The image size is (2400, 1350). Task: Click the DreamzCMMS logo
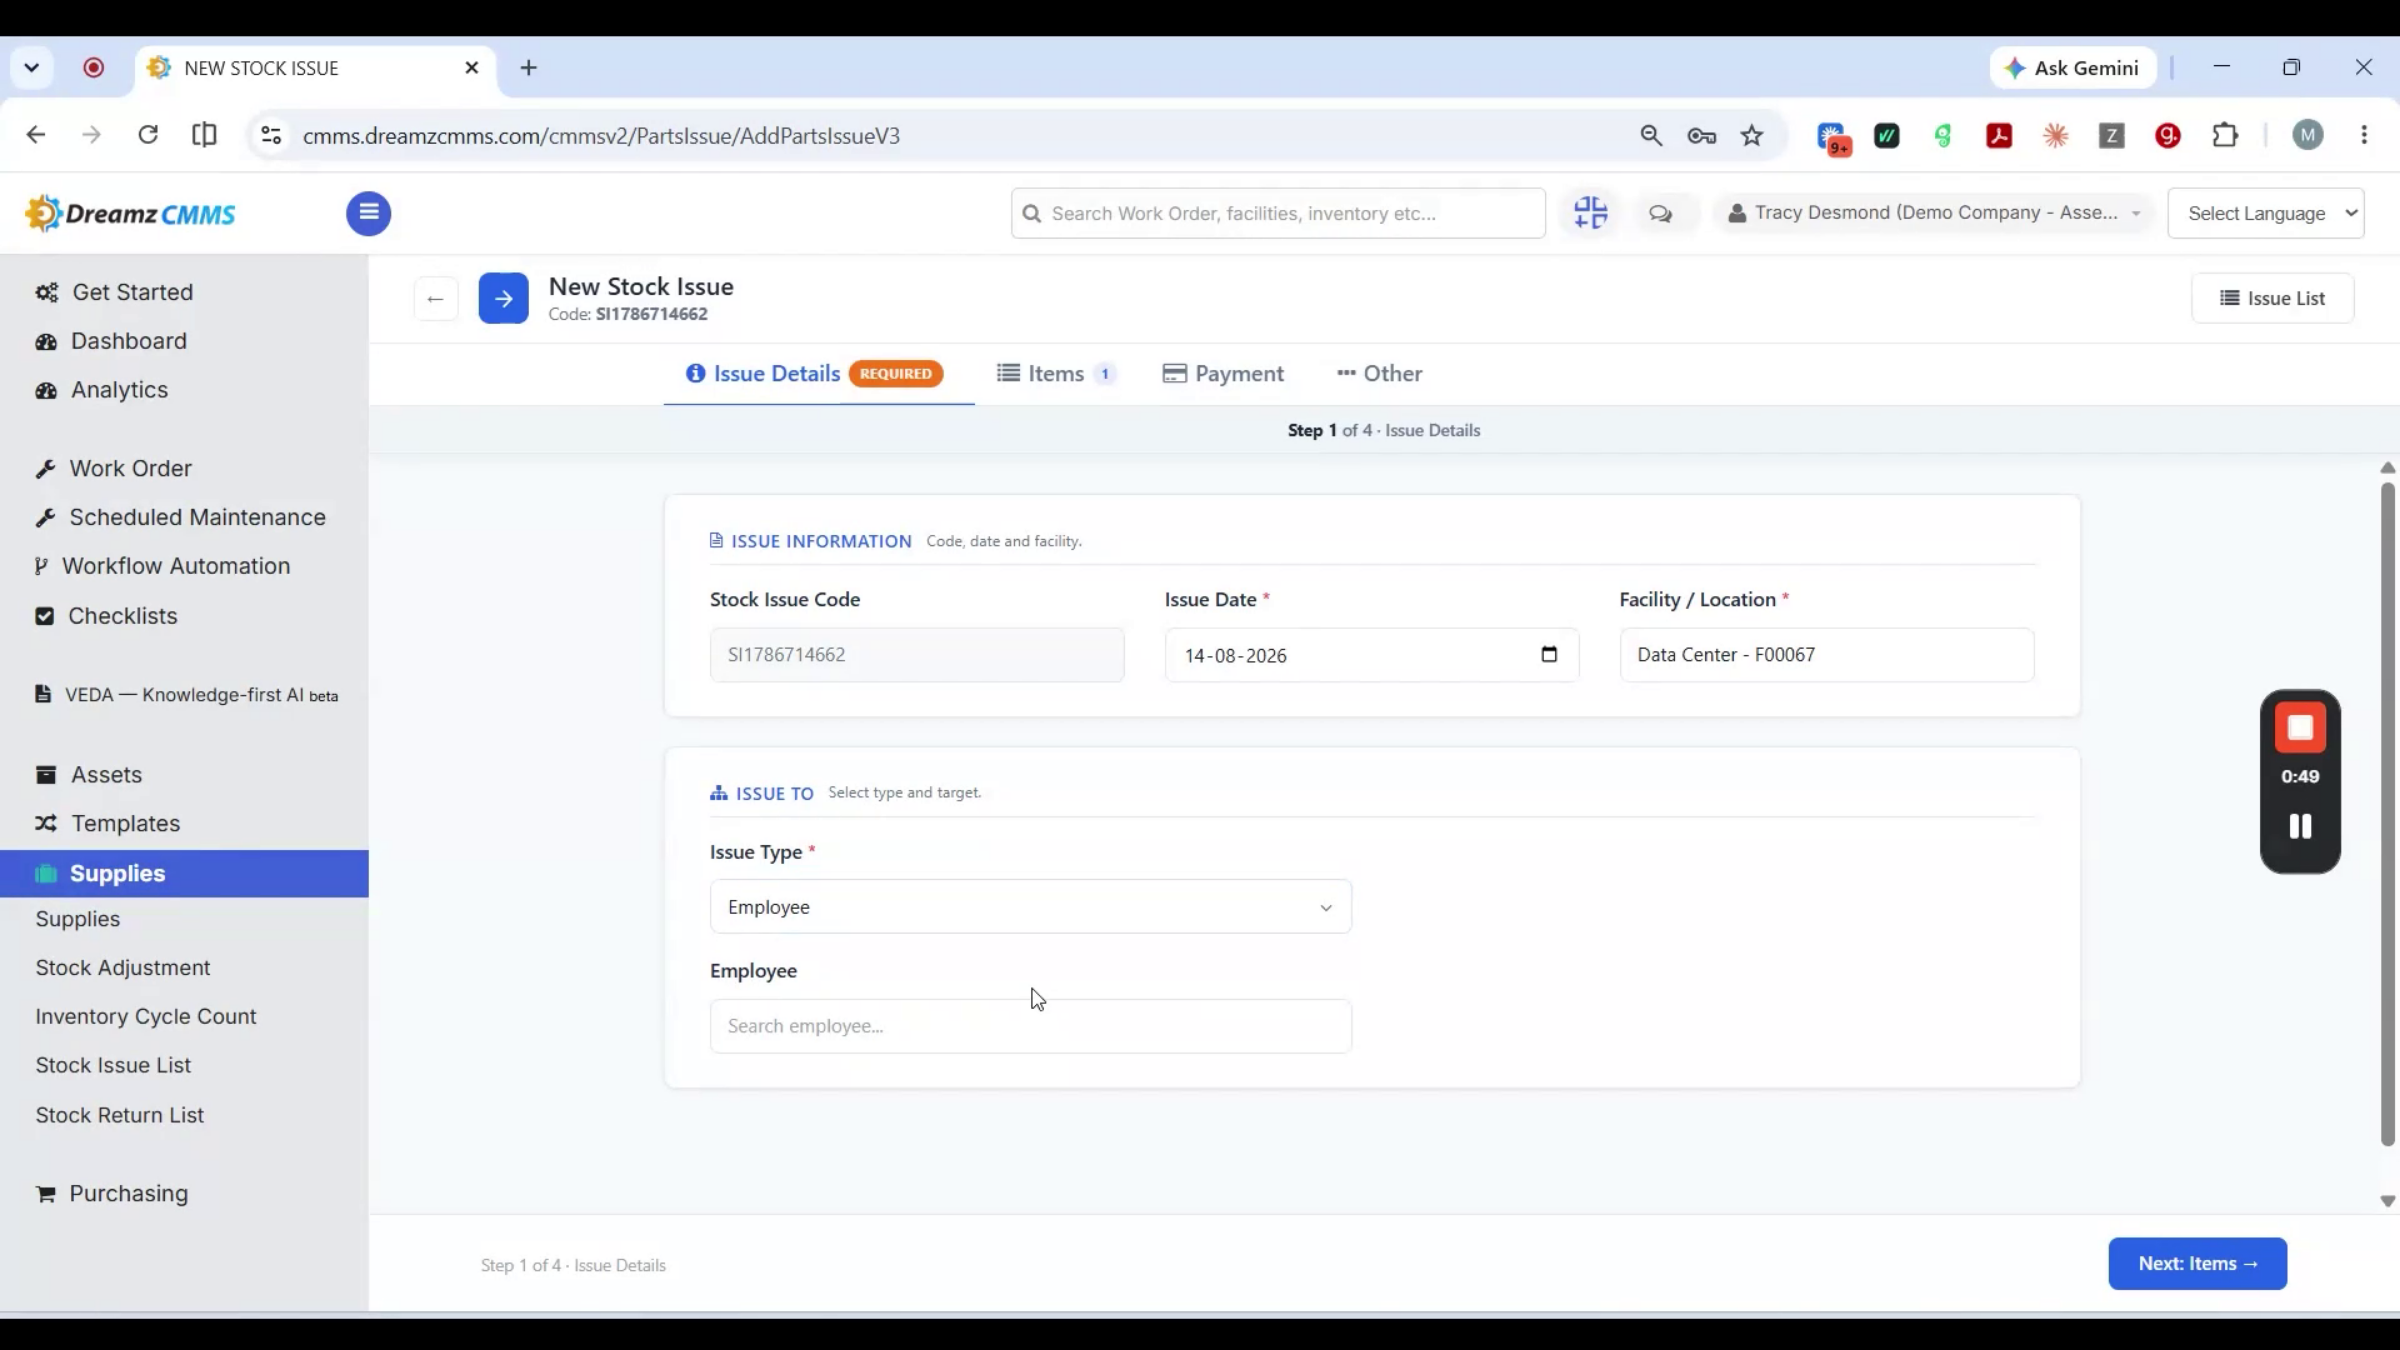click(x=131, y=213)
